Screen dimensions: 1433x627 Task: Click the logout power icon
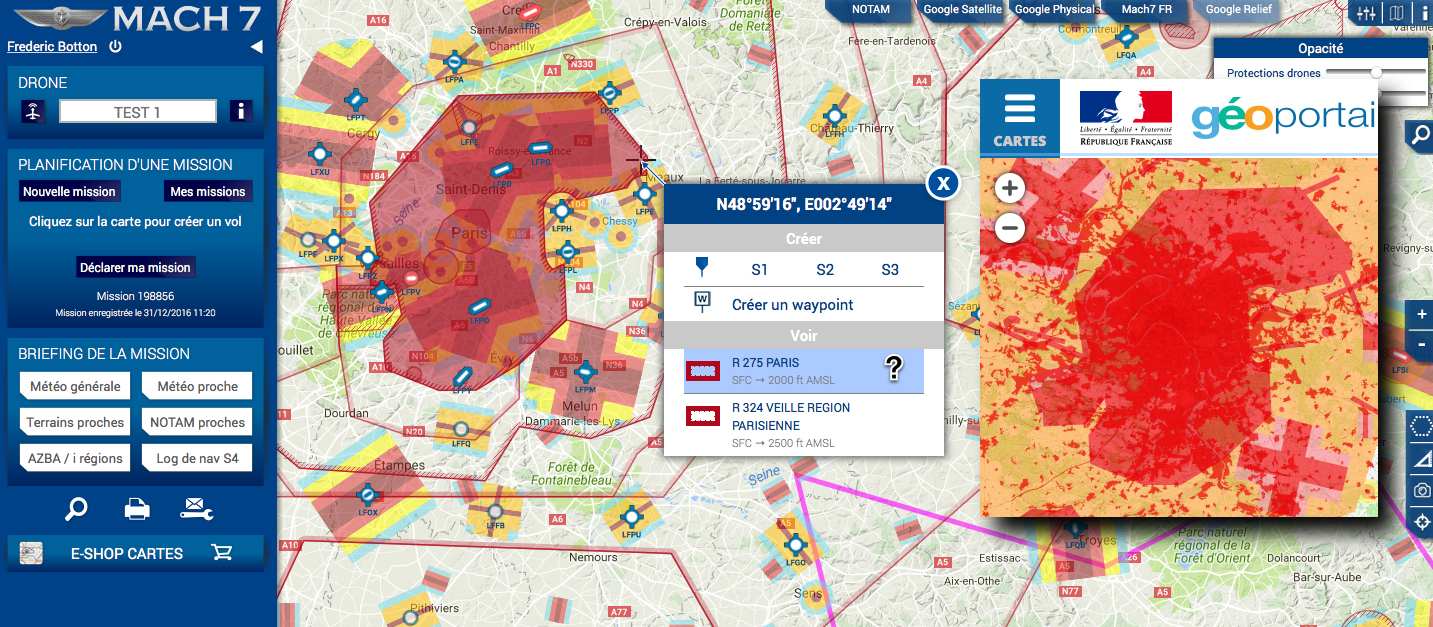(116, 46)
